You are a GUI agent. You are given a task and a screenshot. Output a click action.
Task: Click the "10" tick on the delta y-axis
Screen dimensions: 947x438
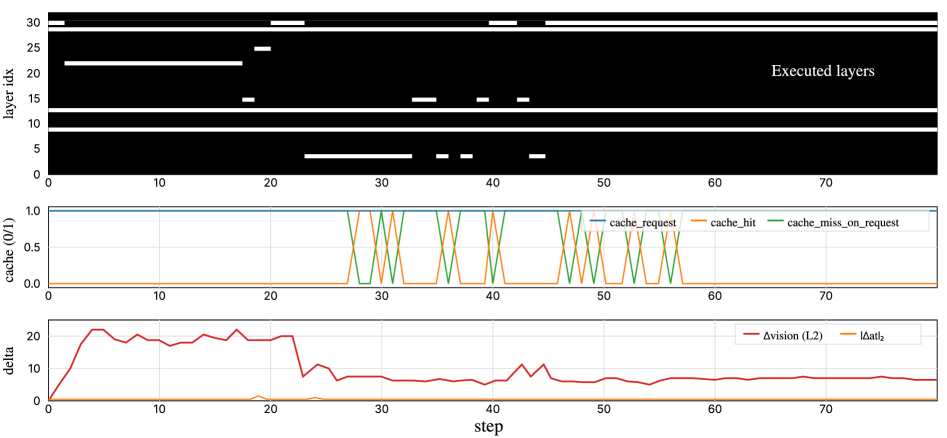click(34, 368)
